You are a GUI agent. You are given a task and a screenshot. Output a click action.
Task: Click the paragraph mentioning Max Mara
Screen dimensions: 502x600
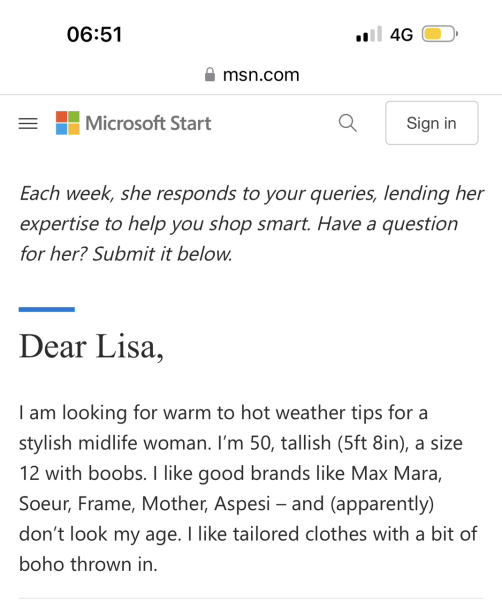click(x=248, y=488)
